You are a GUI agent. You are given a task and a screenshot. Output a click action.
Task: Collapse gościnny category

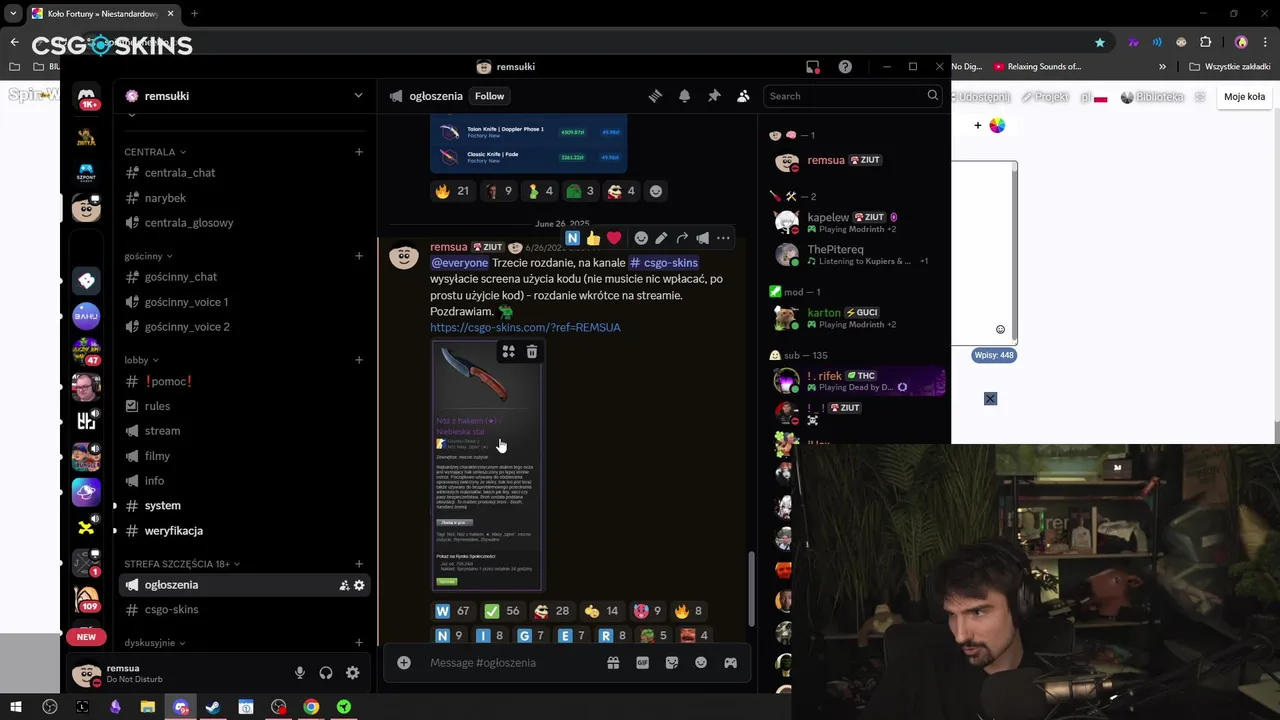[x=149, y=256]
